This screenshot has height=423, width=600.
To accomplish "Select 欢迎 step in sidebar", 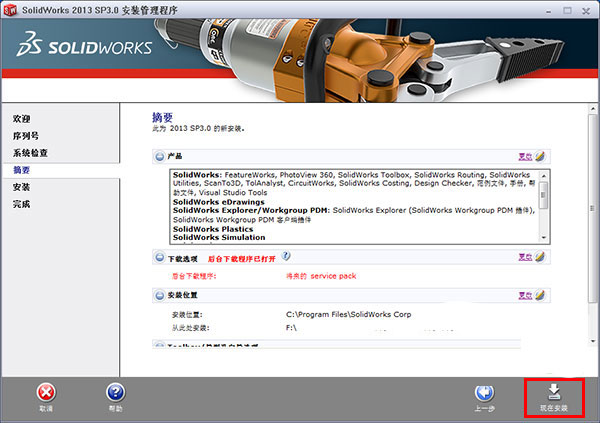I will point(21,119).
